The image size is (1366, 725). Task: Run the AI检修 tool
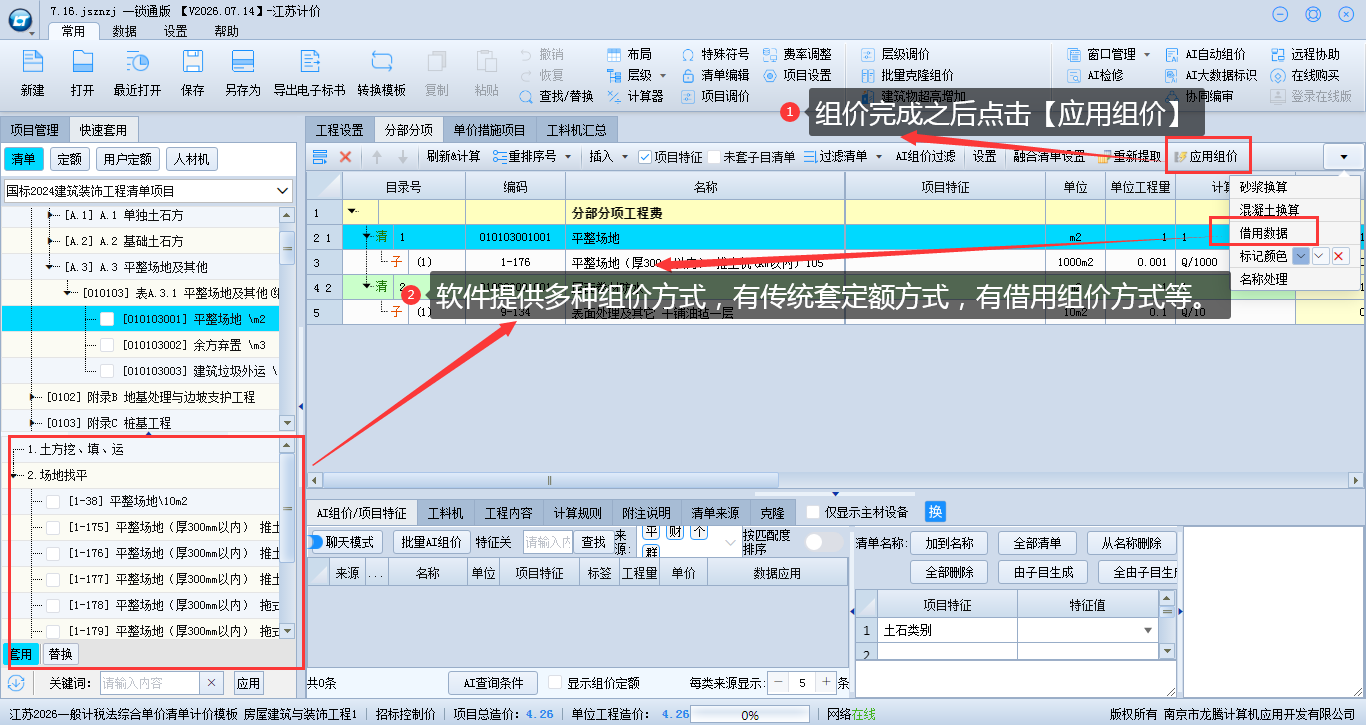click(x=1095, y=75)
